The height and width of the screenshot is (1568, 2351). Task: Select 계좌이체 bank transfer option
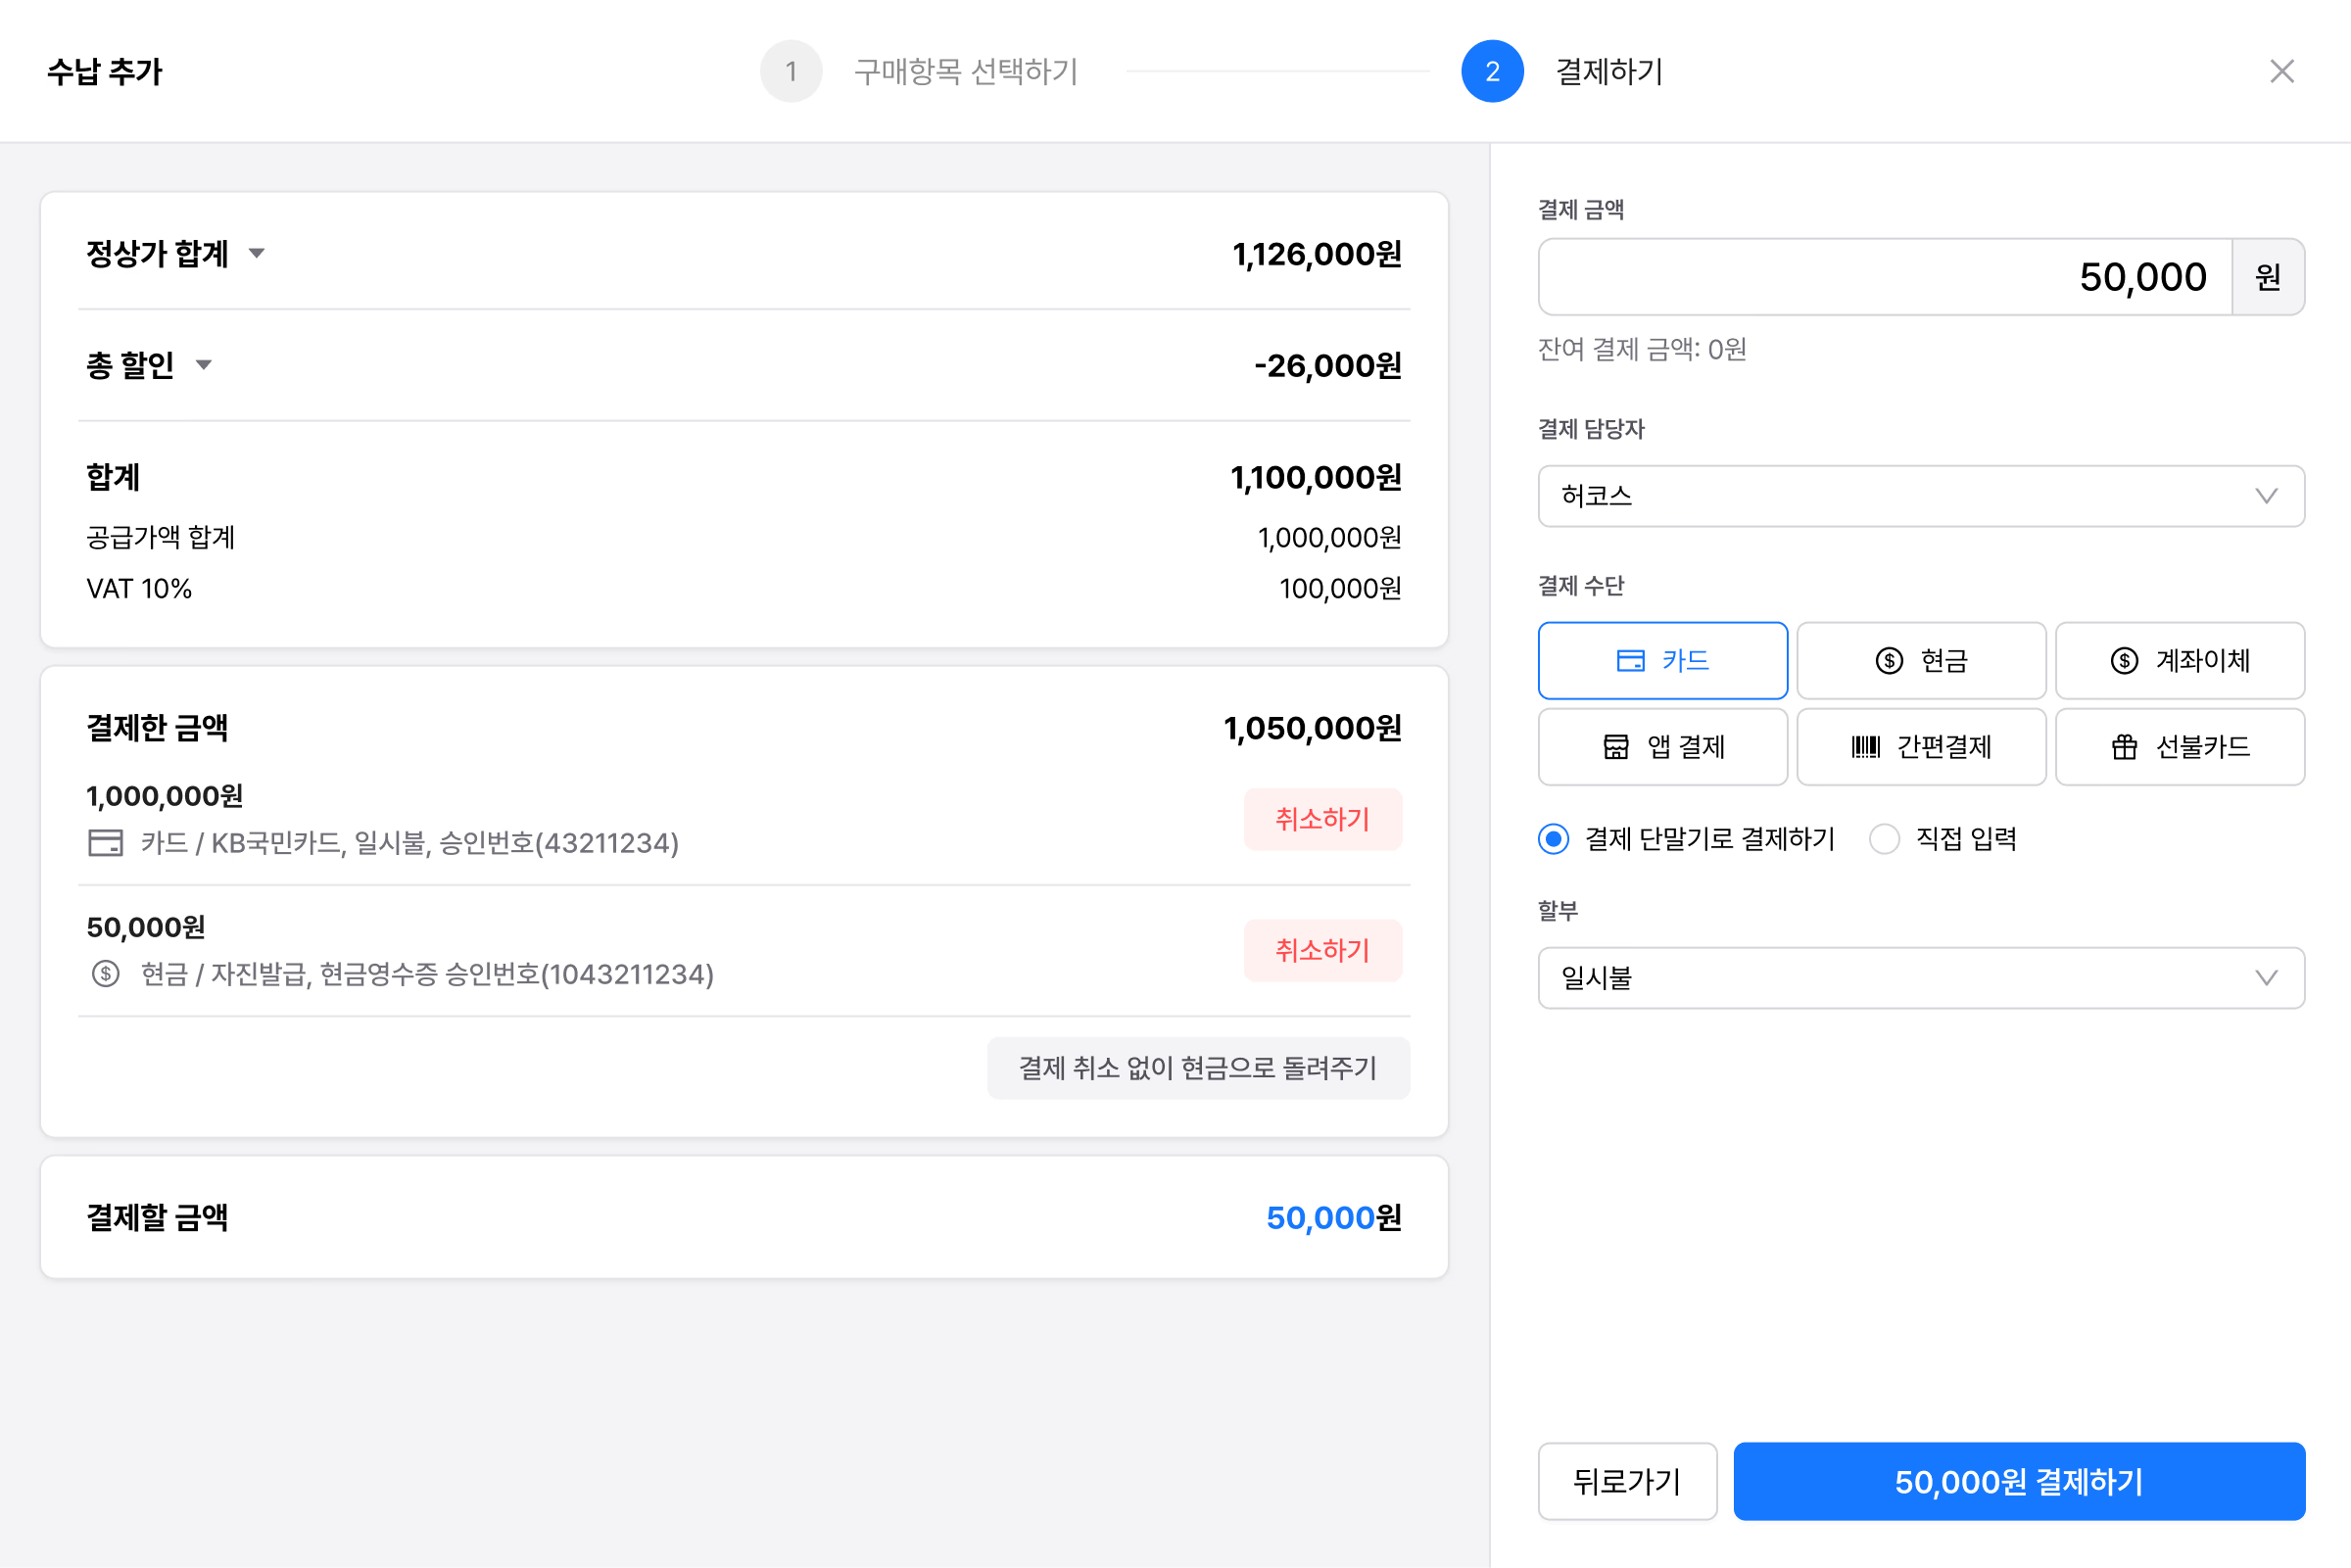tap(2179, 661)
